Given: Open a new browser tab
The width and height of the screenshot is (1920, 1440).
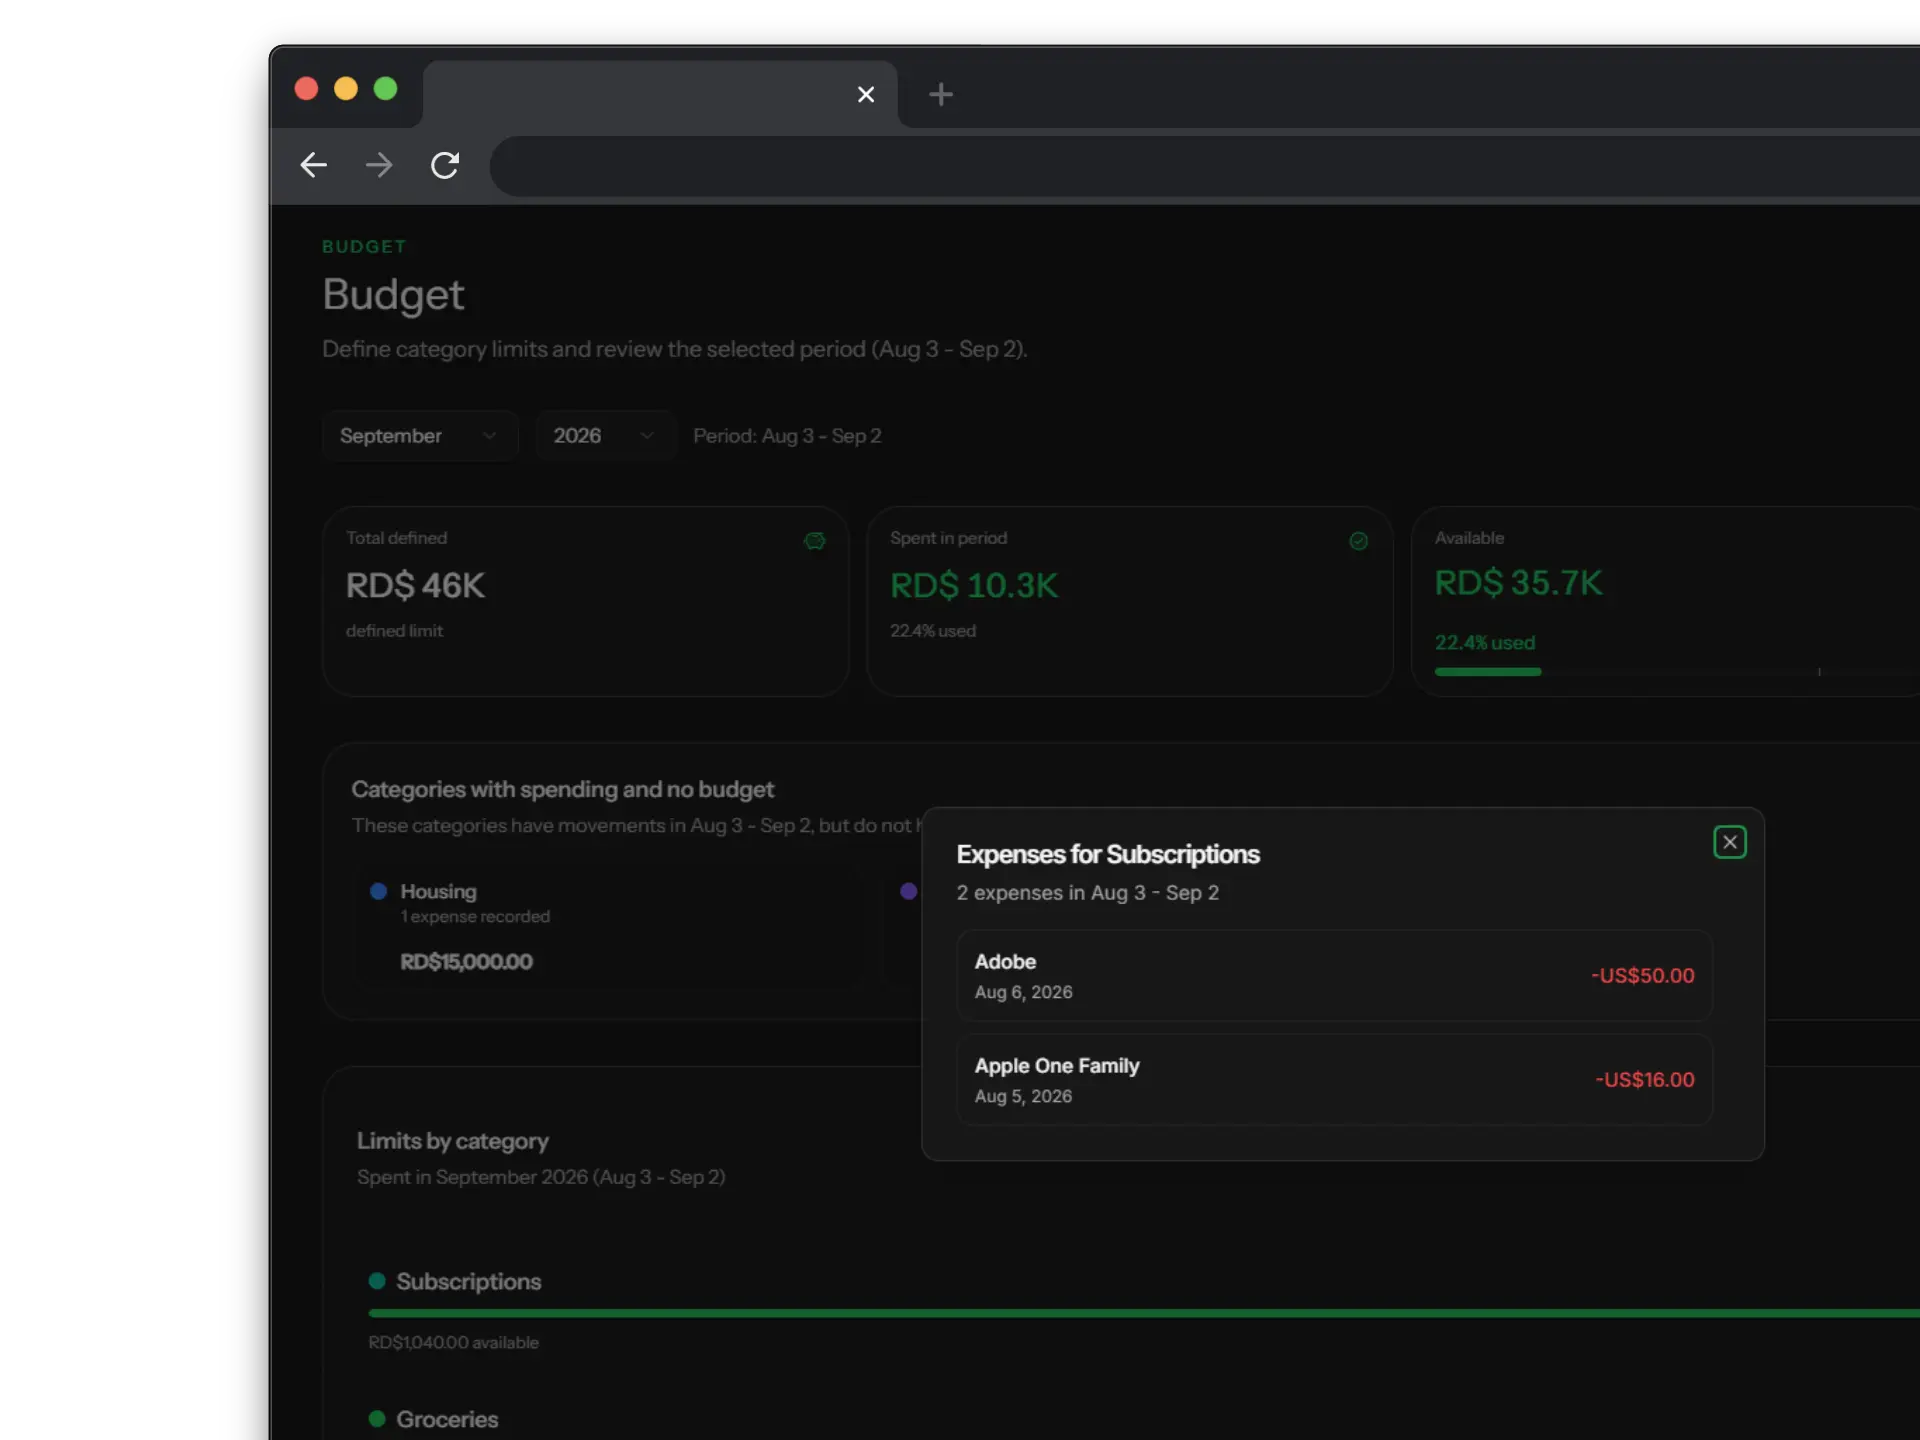Looking at the screenshot, I should (941, 94).
